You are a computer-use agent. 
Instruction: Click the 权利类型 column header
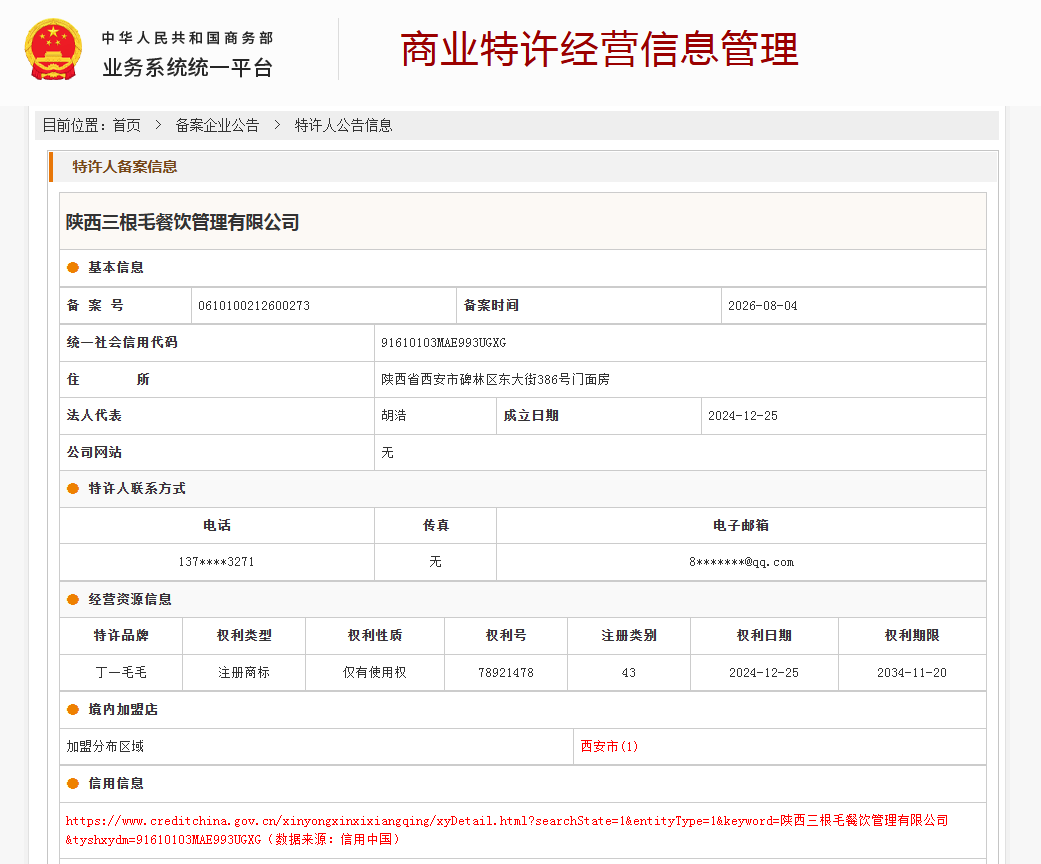pyautogui.click(x=244, y=636)
